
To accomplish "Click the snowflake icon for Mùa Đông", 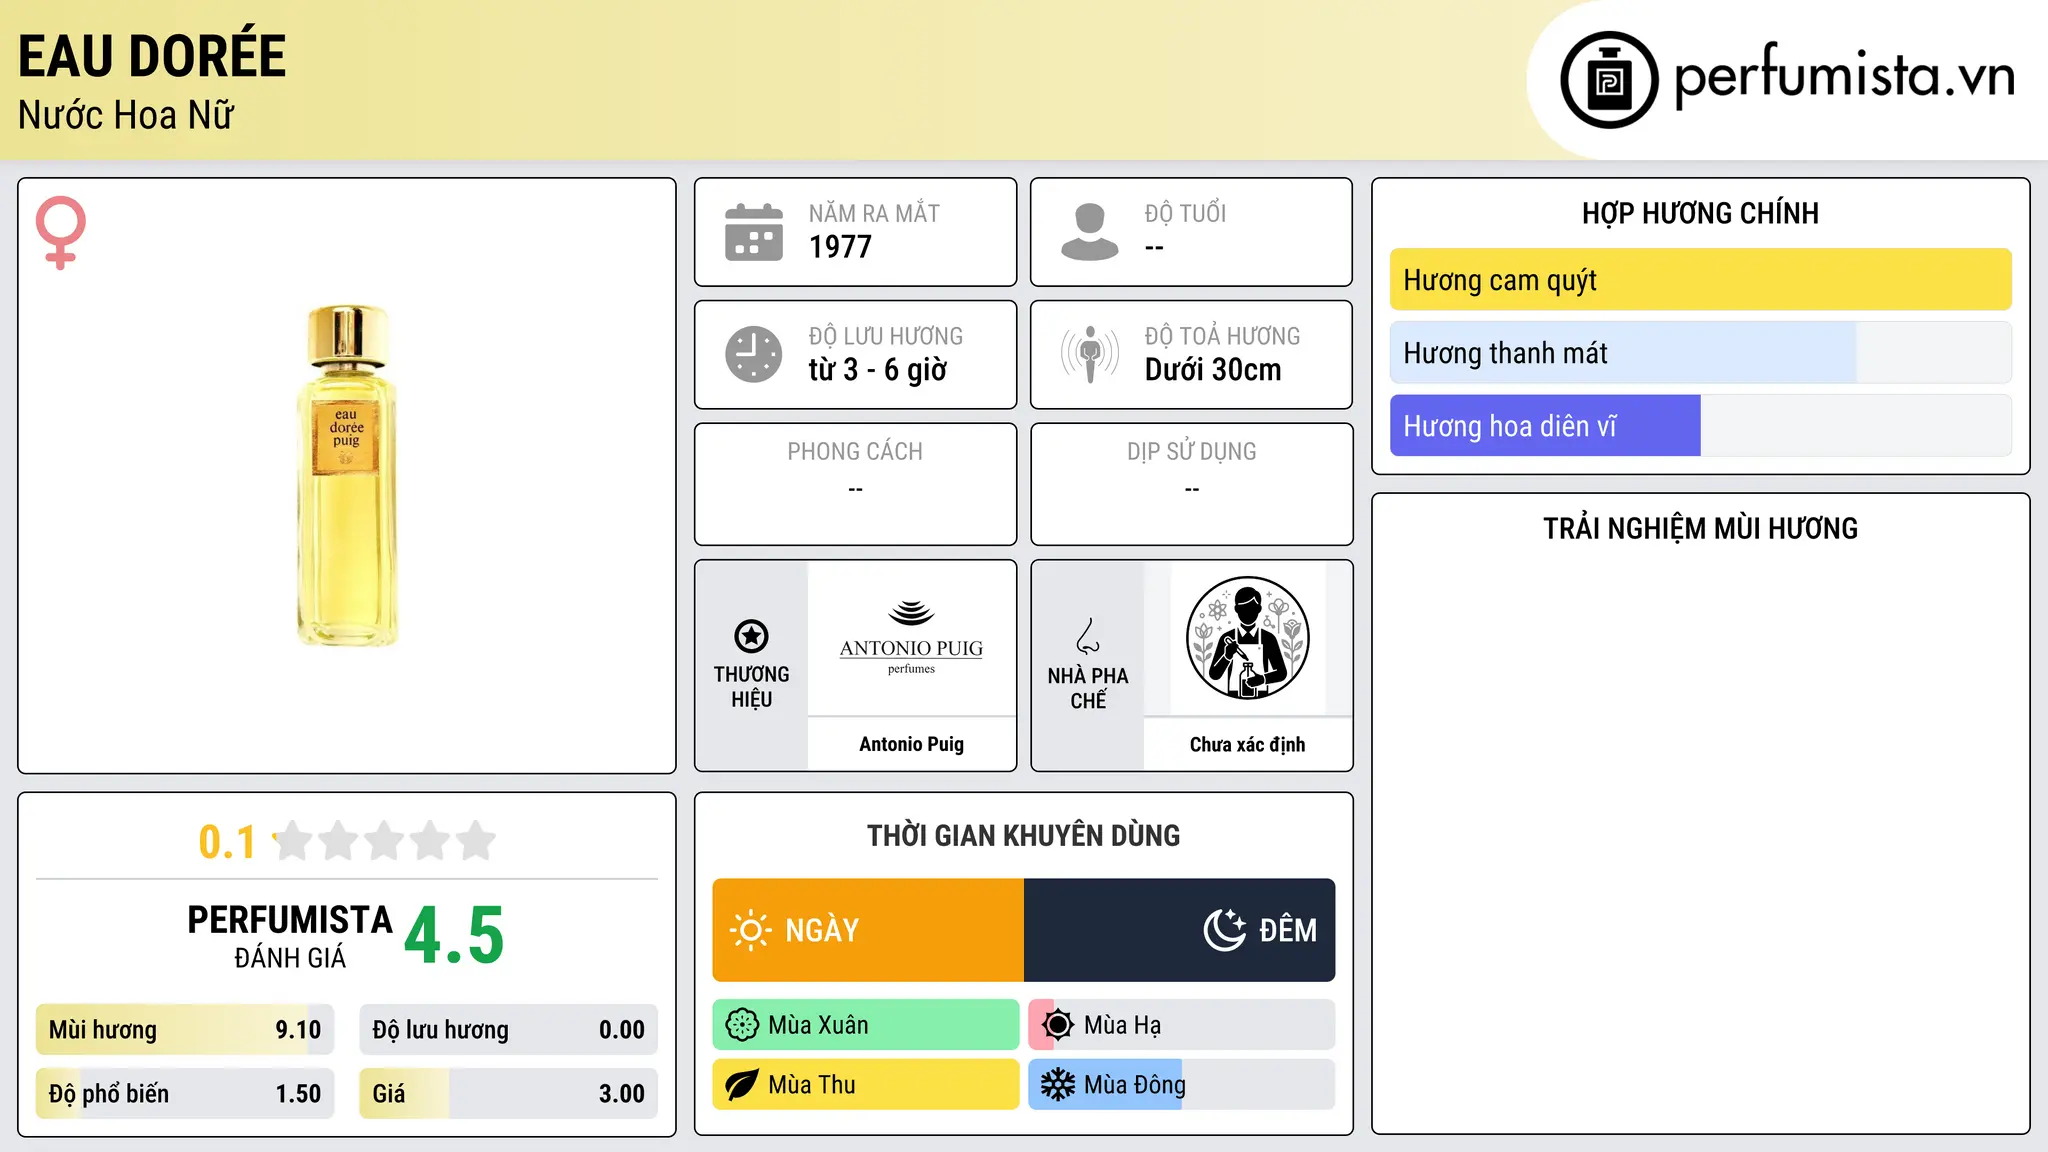I will (1058, 1085).
